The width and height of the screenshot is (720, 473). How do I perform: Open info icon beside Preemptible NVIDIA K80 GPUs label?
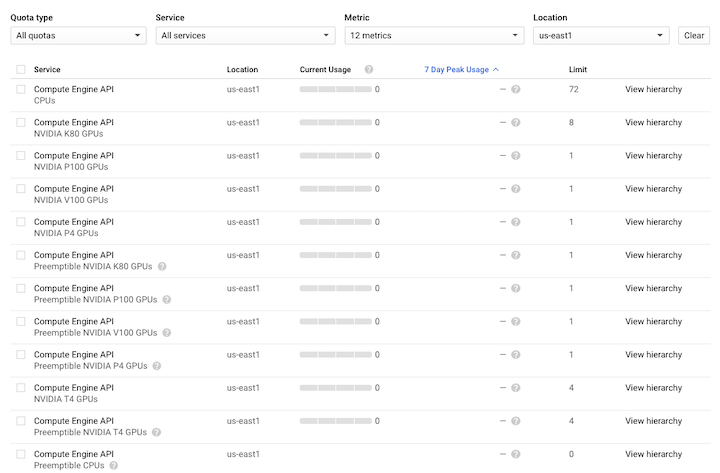tap(162, 266)
